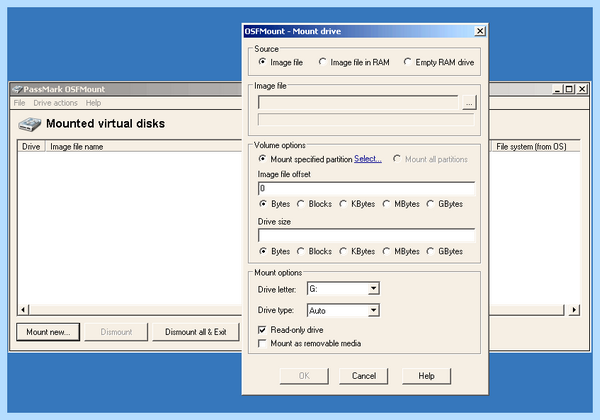
Task: Set Drive size unit to KBytes
Action: pos(343,251)
